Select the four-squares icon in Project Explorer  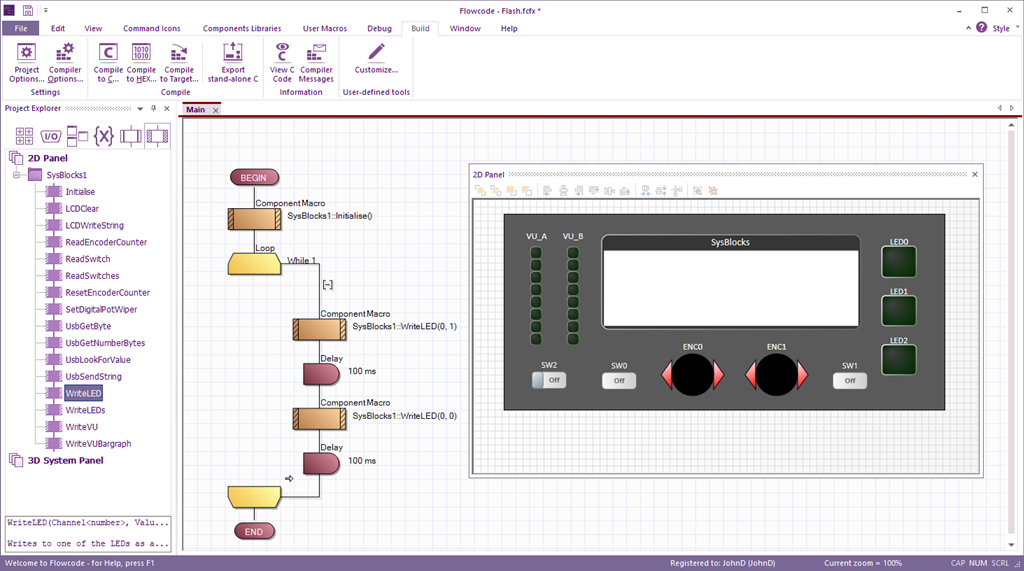pyautogui.click(x=24, y=136)
